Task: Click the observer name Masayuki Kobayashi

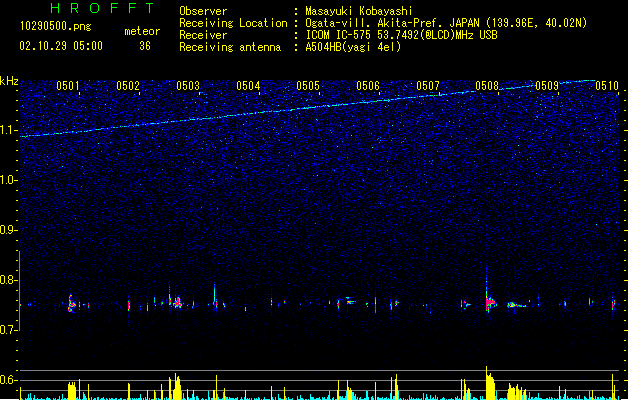Action: (x=359, y=11)
